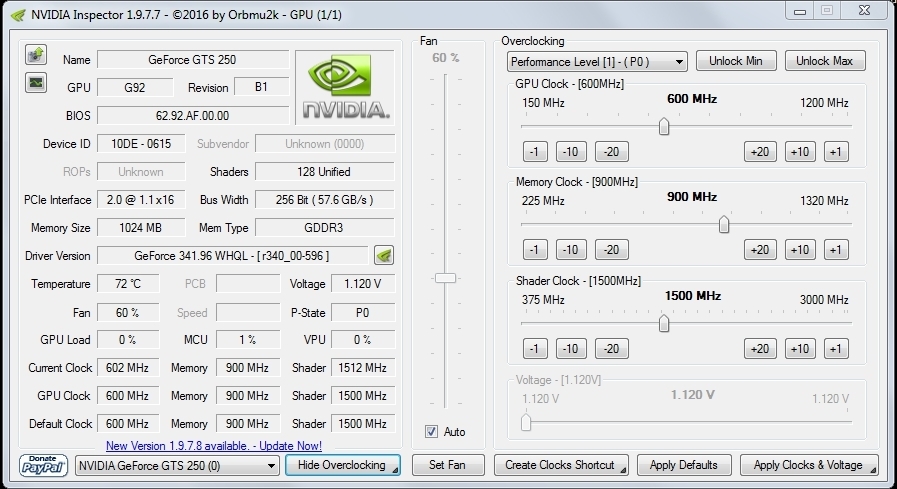Increase Memory Clock with +20 button
Screen dimensions: 897x489
(759, 250)
